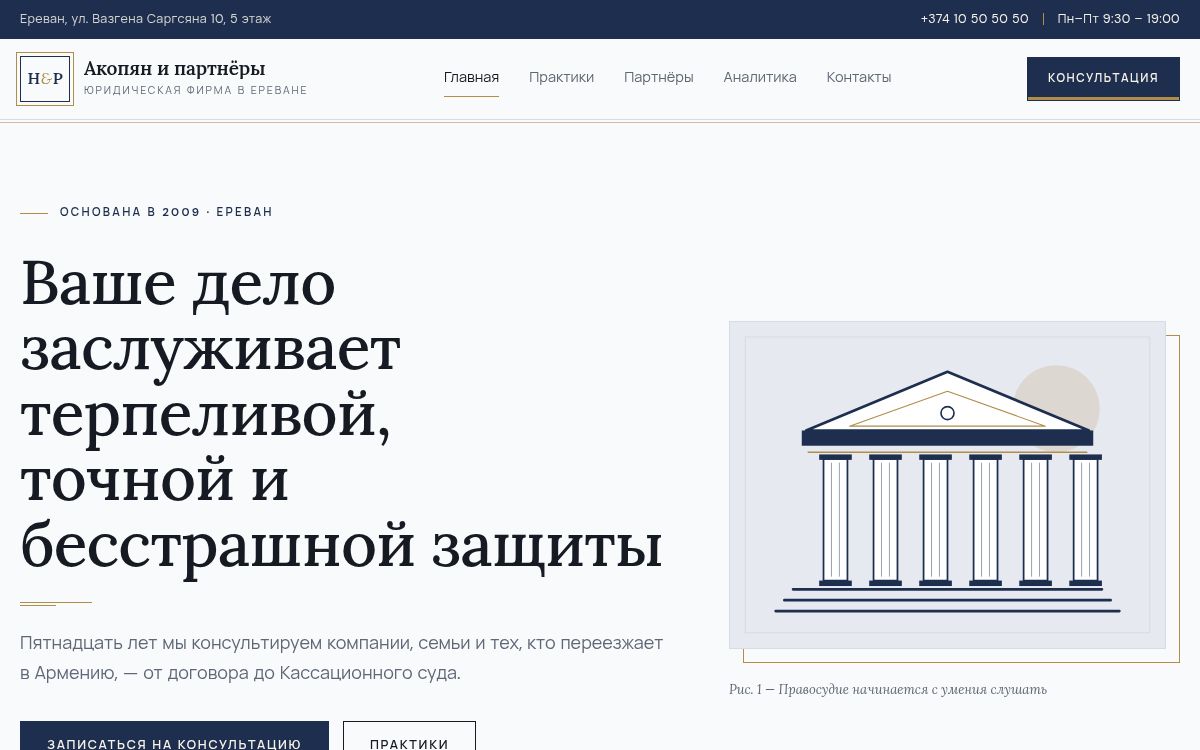This screenshot has width=1200, height=750.
Task: Click the H&P logo emblem
Action: pyautogui.click(x=45, y=79)
